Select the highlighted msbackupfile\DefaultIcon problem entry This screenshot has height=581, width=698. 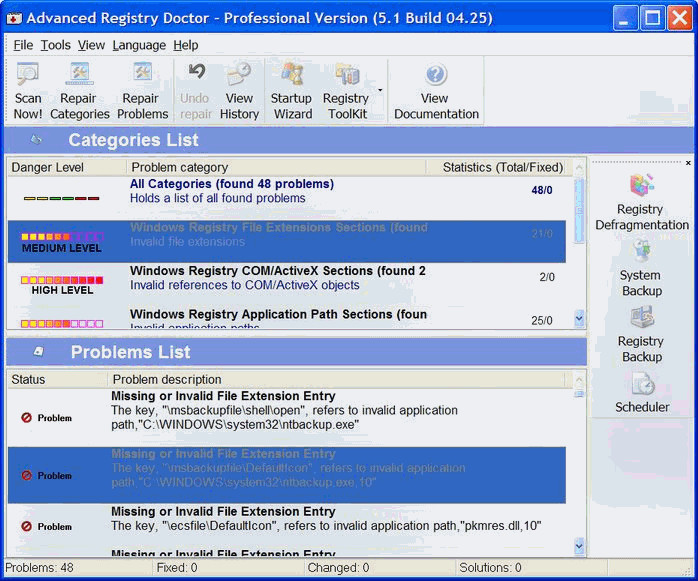287,475
